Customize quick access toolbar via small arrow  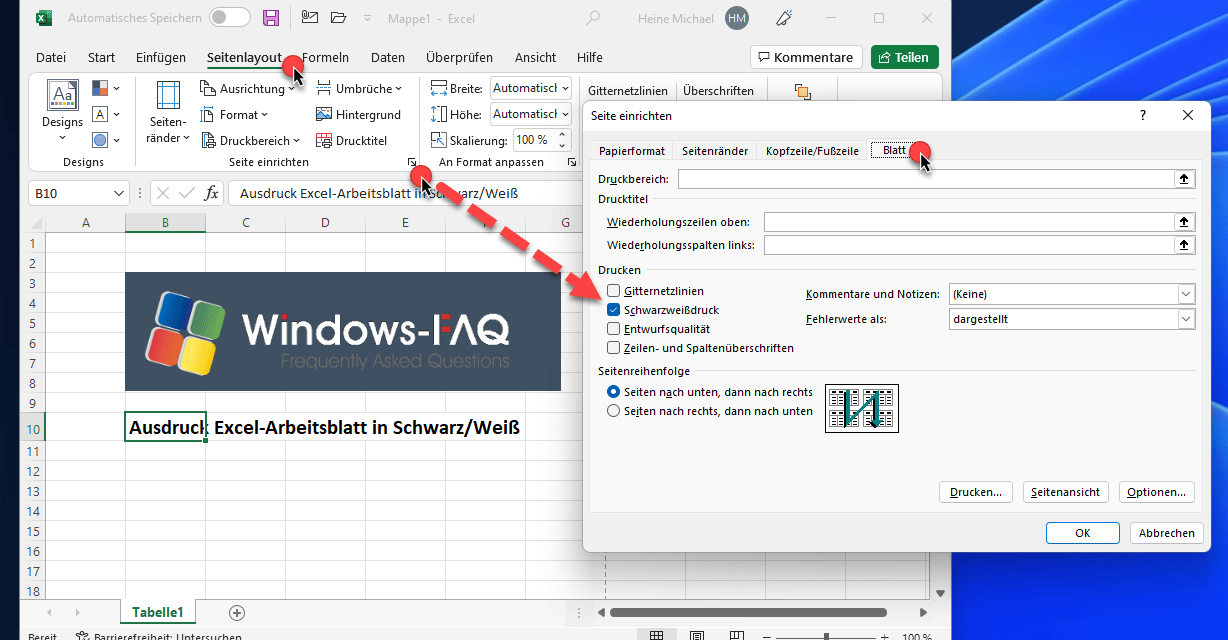click(365, 18)
